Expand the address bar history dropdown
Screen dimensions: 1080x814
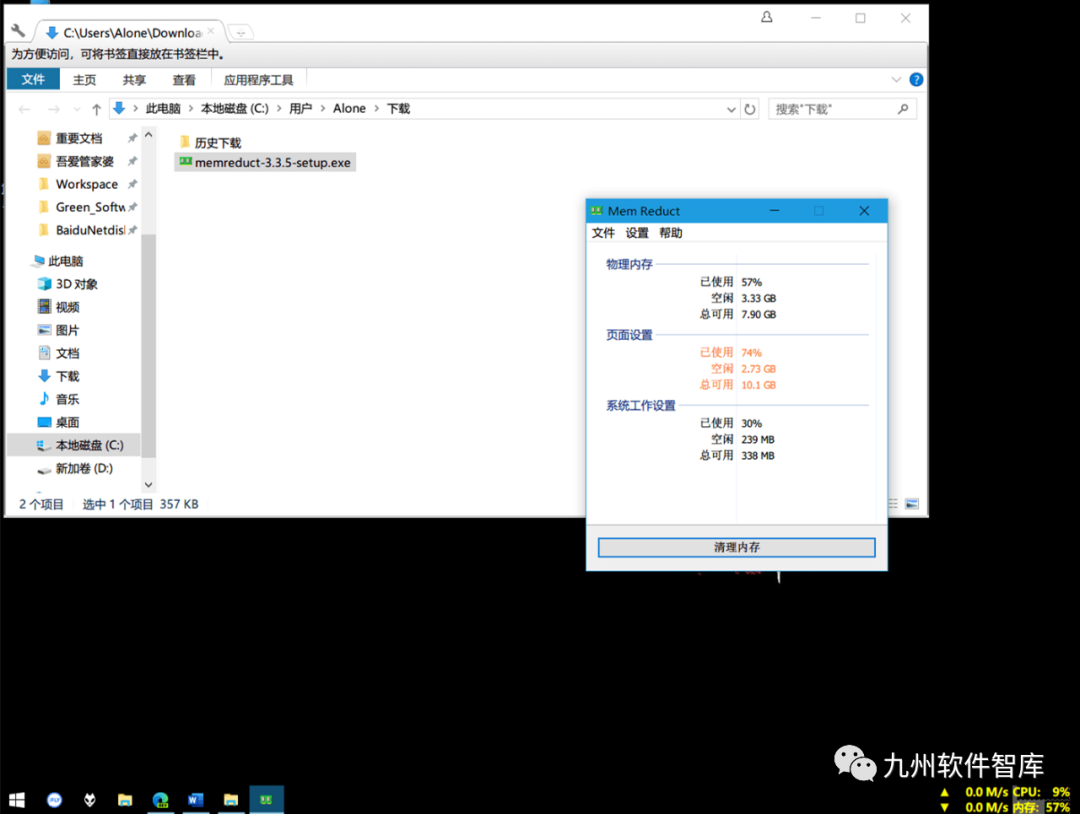[x=731, y=109]
